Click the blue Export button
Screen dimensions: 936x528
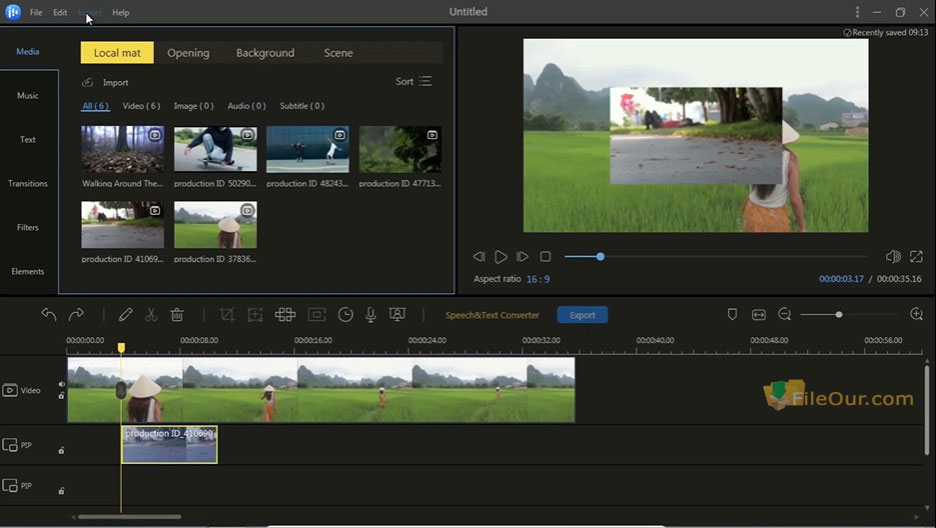pyautogui.click(x=582, y=315)
